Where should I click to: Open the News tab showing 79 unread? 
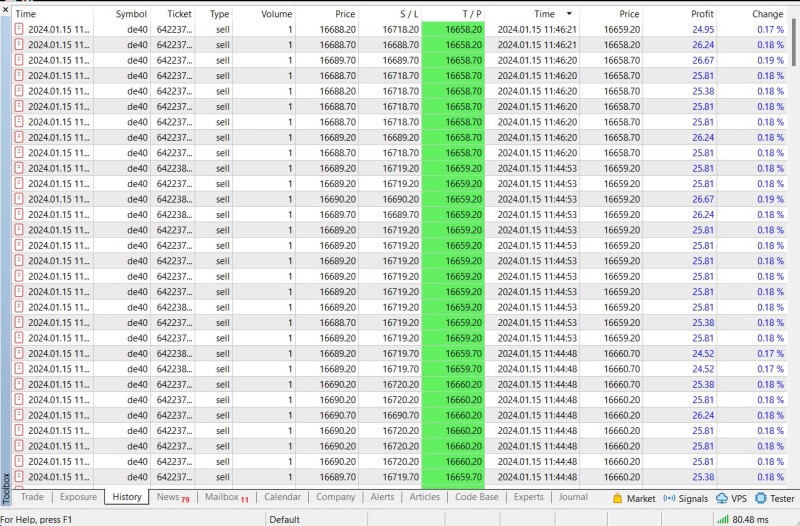click(x=173, y=497)
